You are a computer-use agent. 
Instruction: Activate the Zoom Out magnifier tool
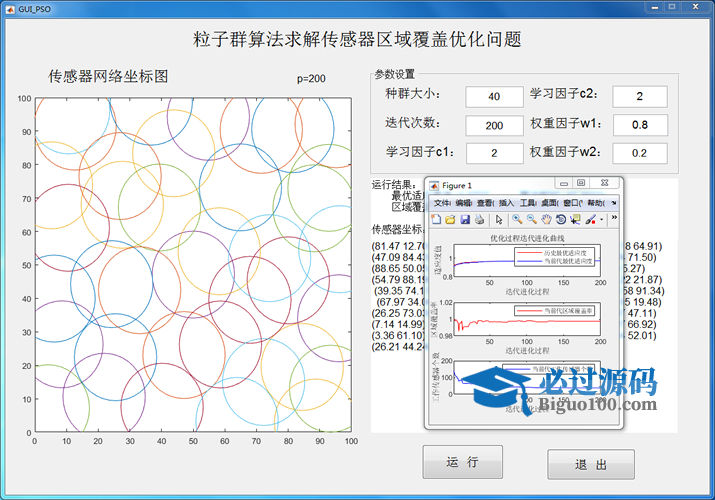(x=532, y=220)
